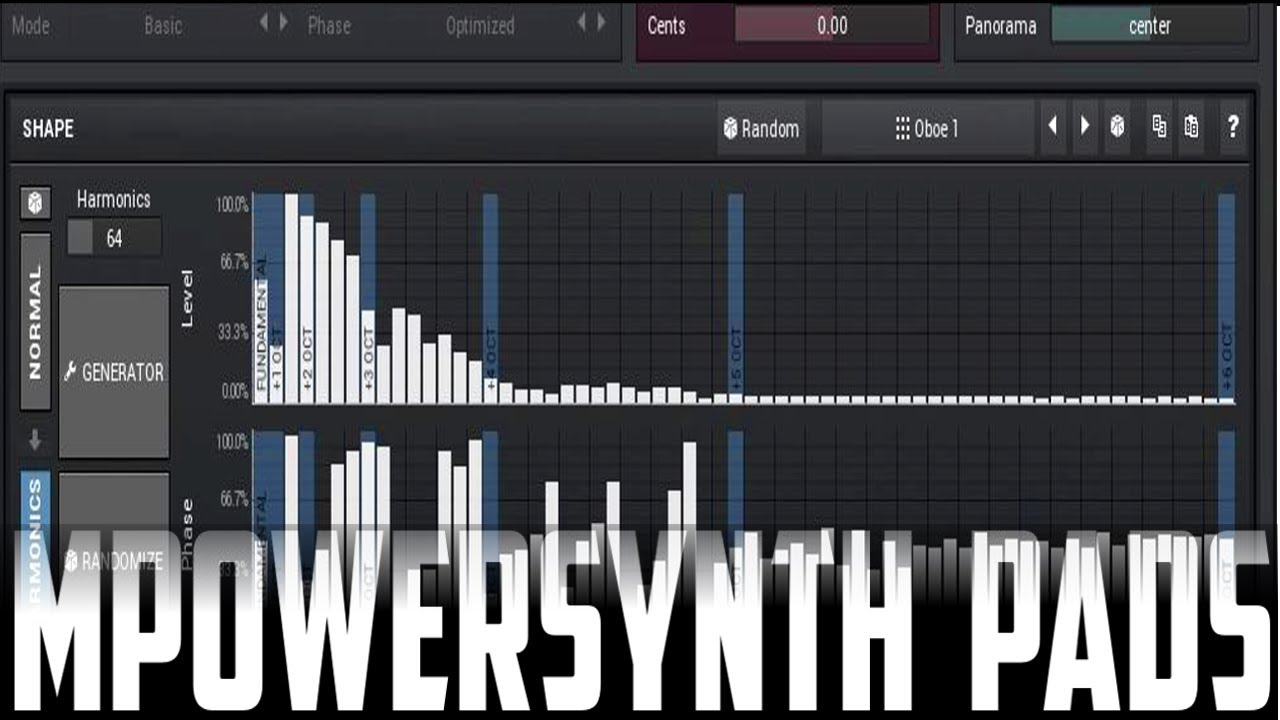Set the Harmonics value field 64
The height and width of the screenshot is (720, 1280).
pyautogui.click(x=114, y=238)
